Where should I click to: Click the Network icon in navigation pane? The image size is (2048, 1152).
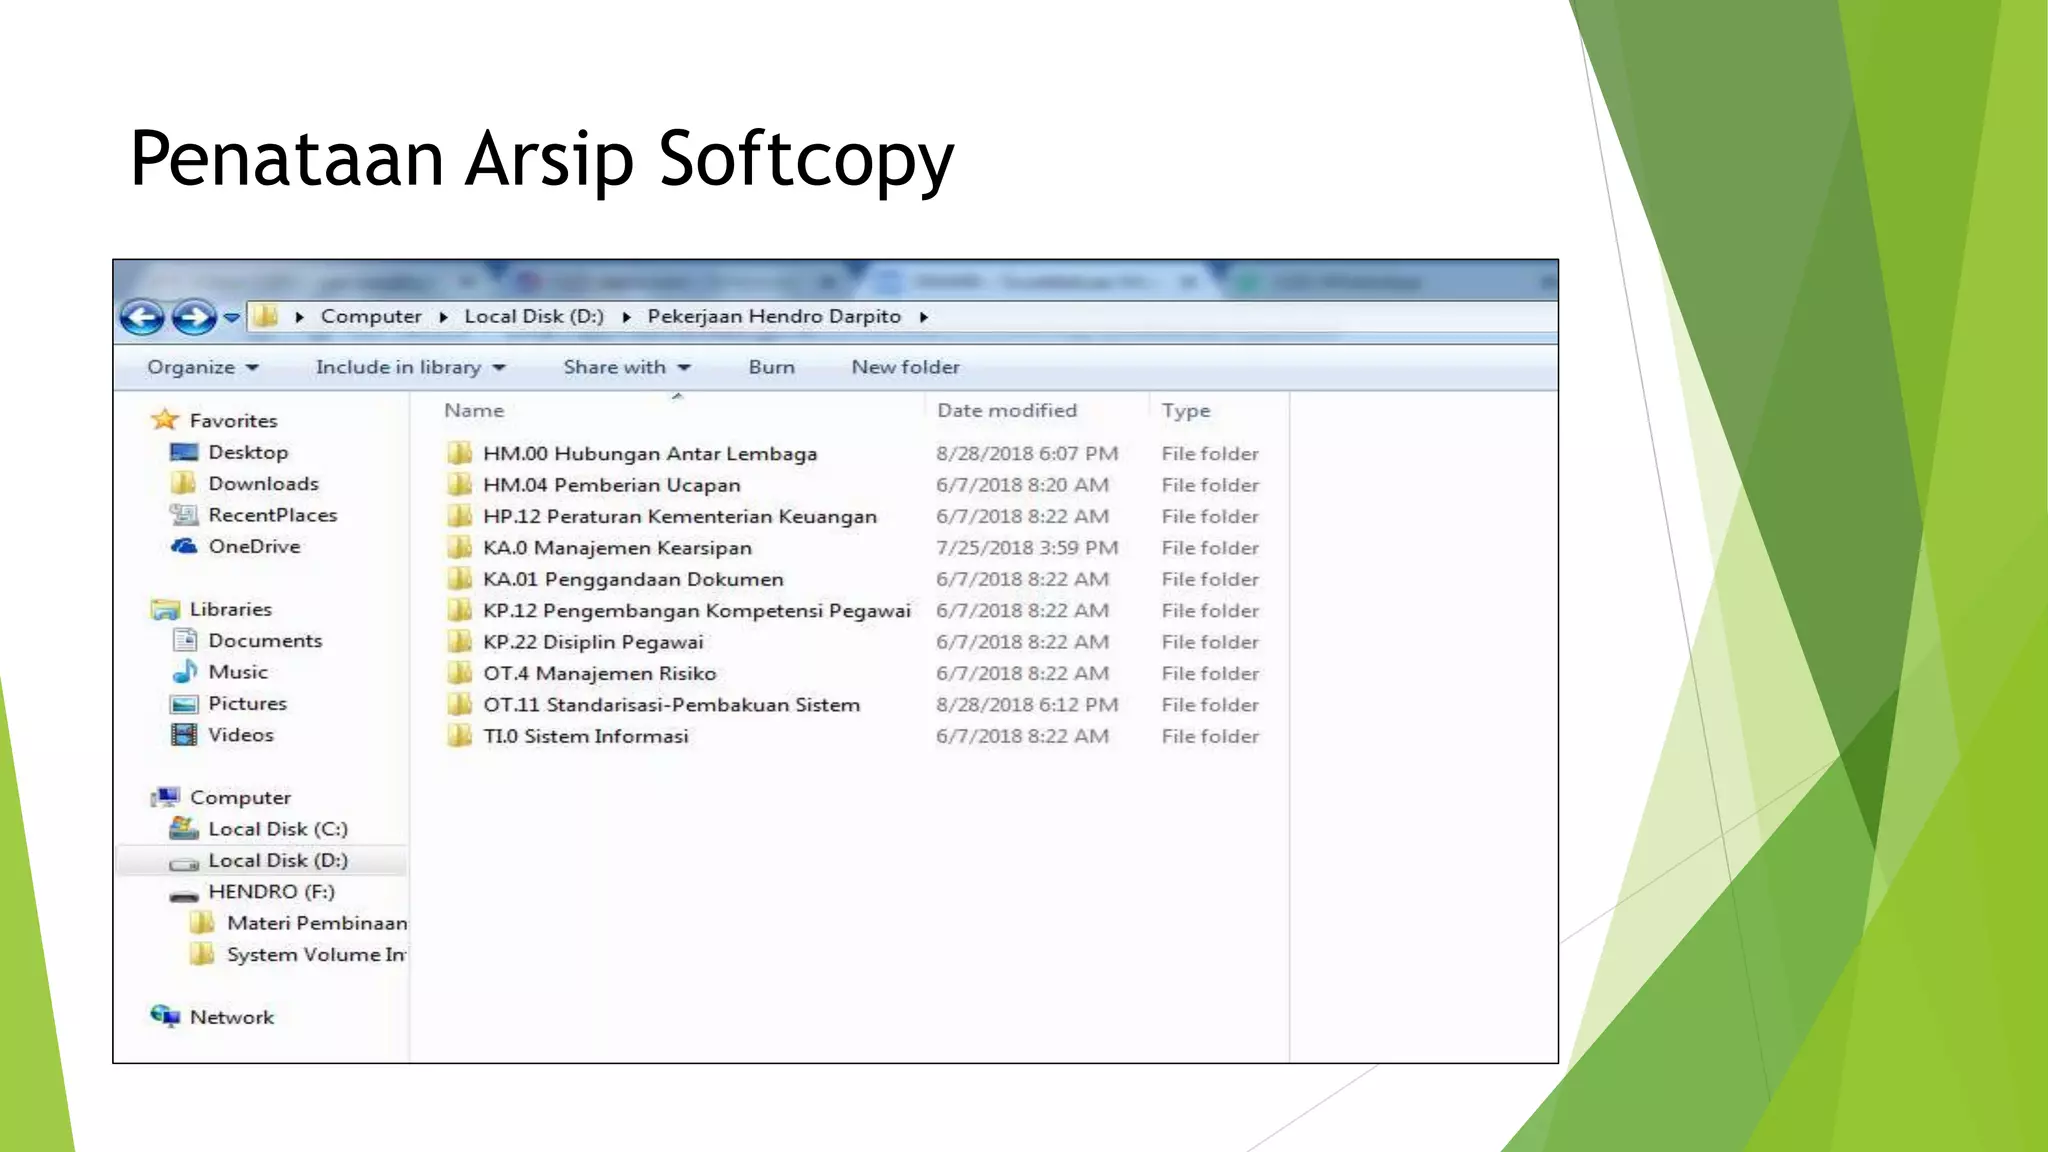pyautogui.click(x=165, y=1017)
